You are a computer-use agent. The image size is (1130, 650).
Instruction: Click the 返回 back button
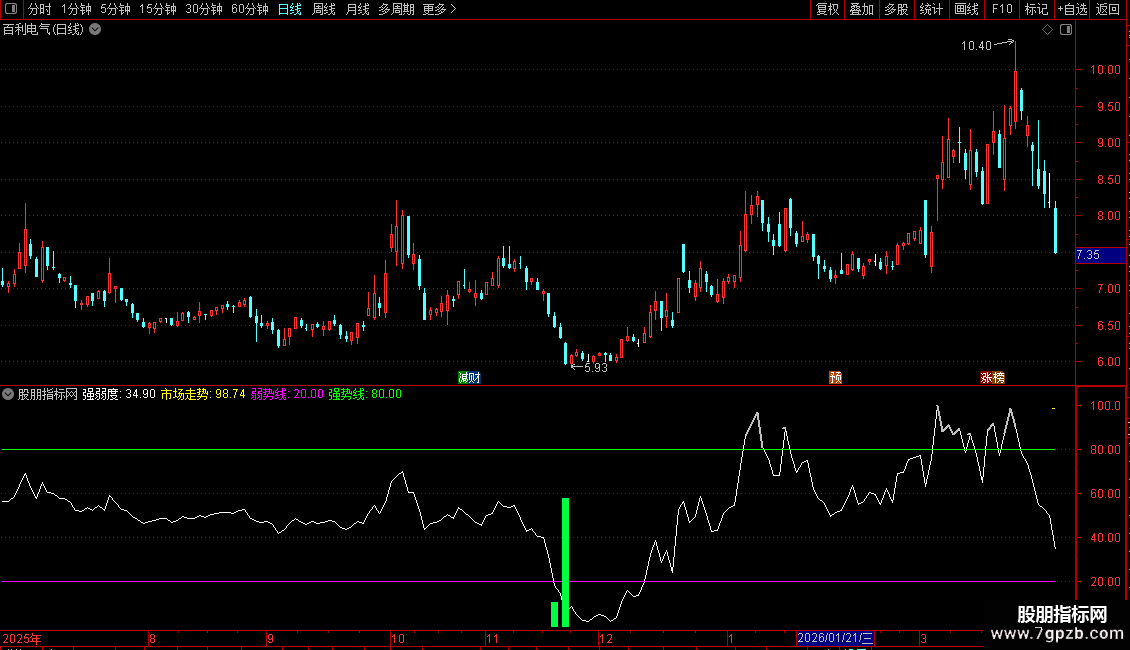click(1108, 9)
